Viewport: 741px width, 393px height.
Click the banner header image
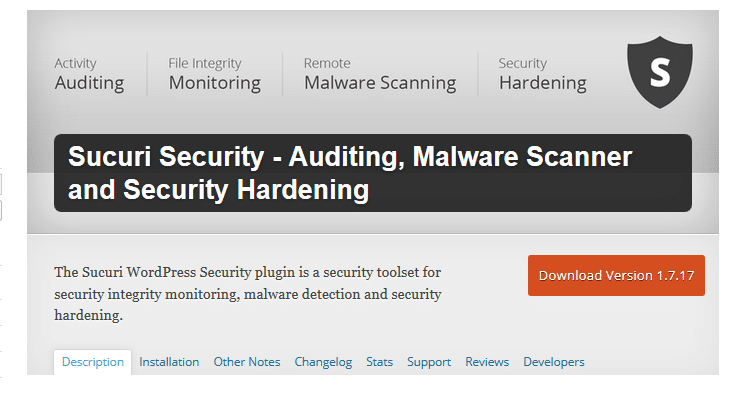(373, 122)
